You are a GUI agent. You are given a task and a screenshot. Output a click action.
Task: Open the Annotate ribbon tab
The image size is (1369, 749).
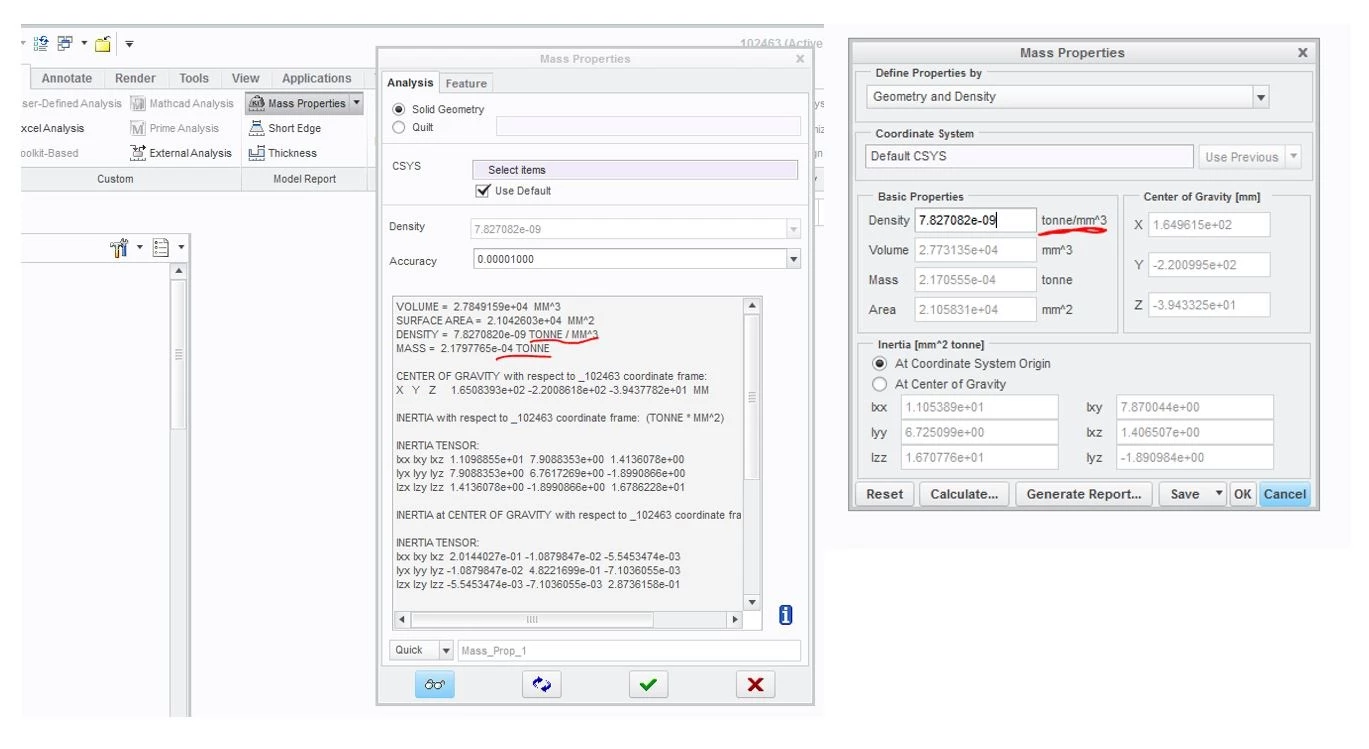(67, 78)
